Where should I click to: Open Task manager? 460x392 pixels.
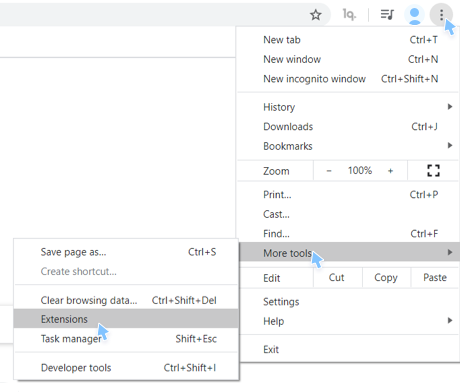pos(126,339)
